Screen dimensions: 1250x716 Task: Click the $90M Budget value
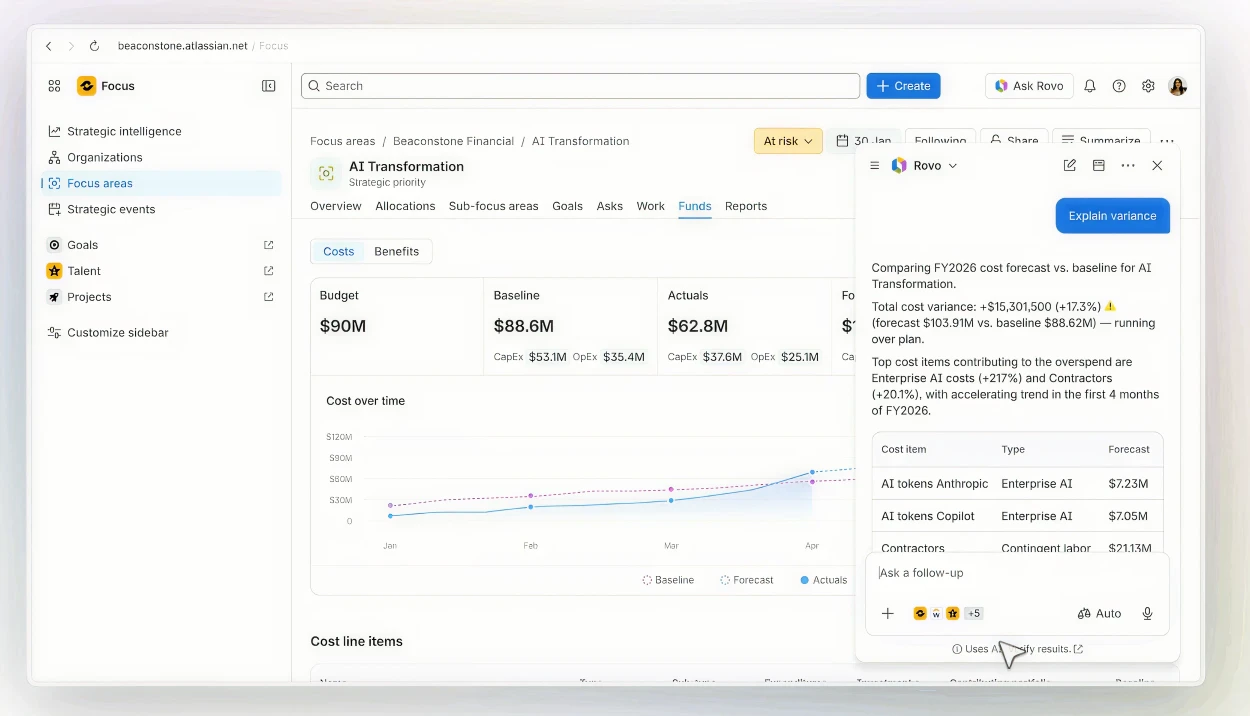(x=343, y=326)
